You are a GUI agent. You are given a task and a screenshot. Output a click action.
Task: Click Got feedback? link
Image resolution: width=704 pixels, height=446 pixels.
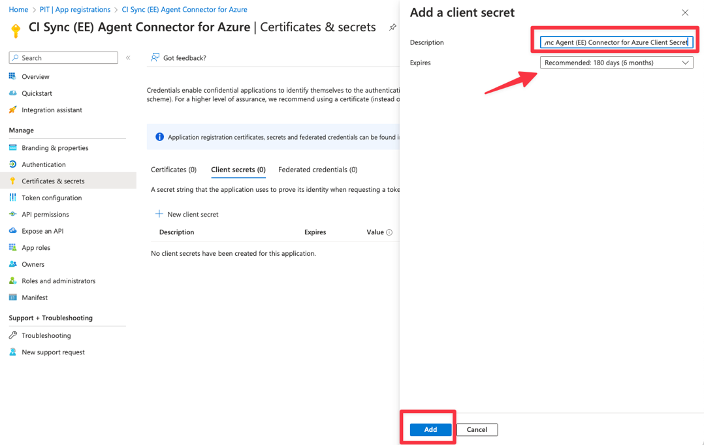click(x=185, y=58)
